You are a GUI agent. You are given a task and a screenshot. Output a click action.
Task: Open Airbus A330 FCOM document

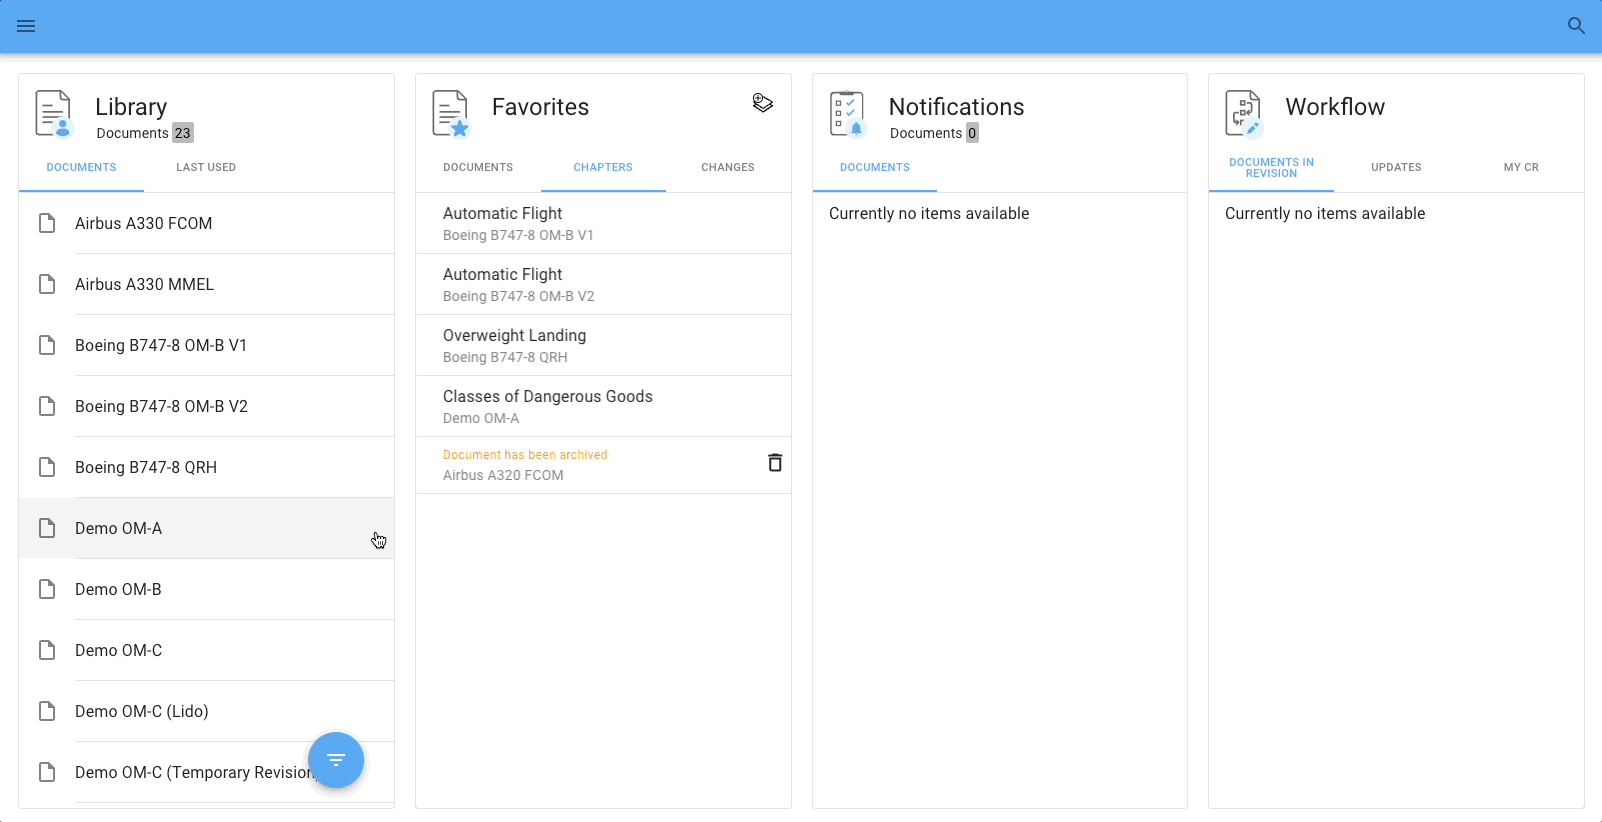point(206,223)
